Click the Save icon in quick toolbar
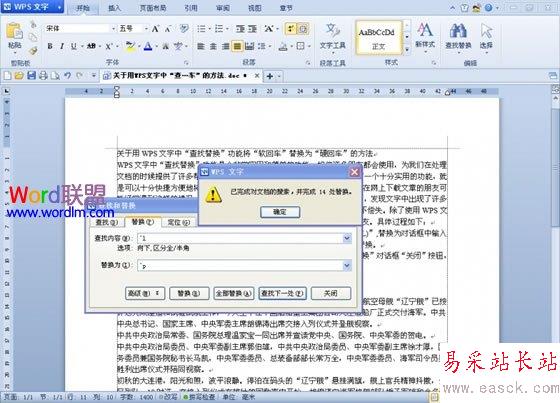 31,75
